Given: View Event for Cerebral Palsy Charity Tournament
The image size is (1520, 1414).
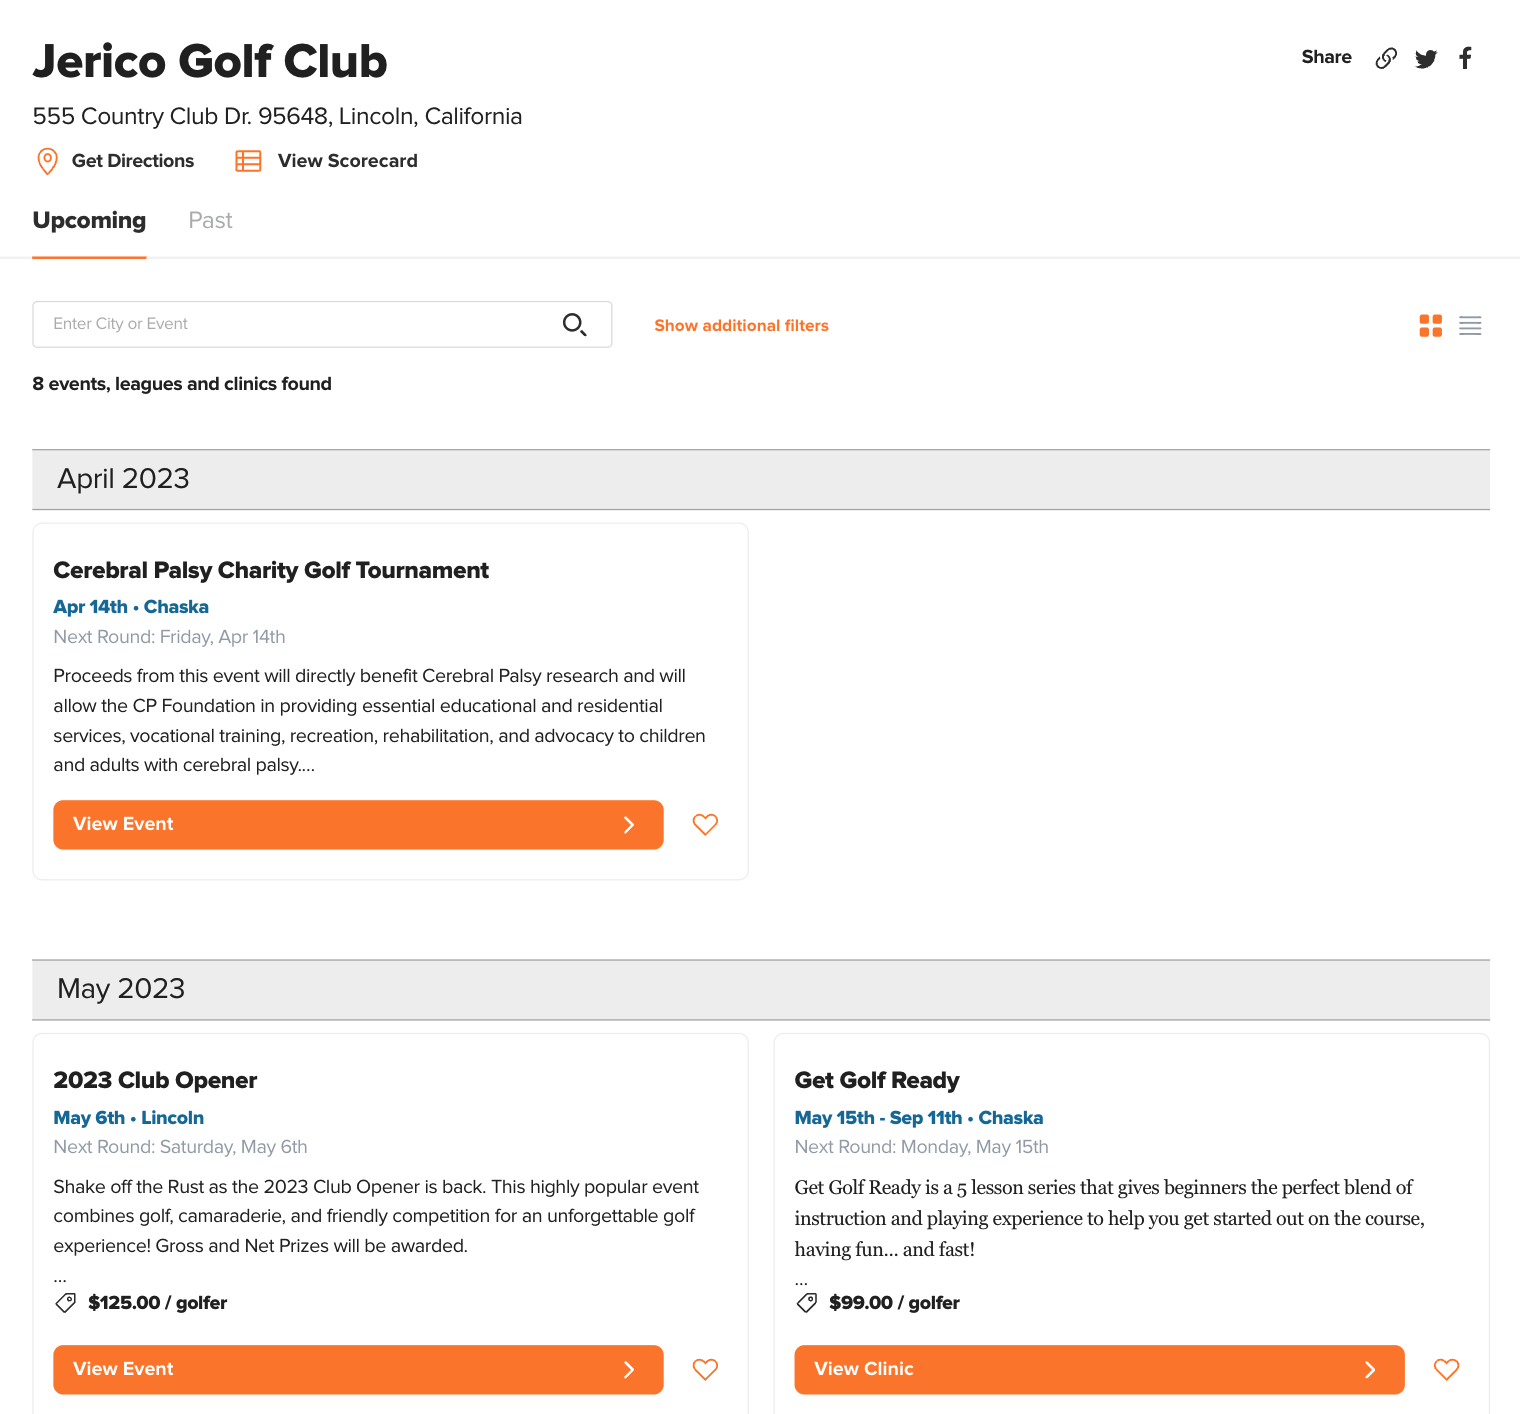Looking at the screenshot, I should [x=358, y=825].
